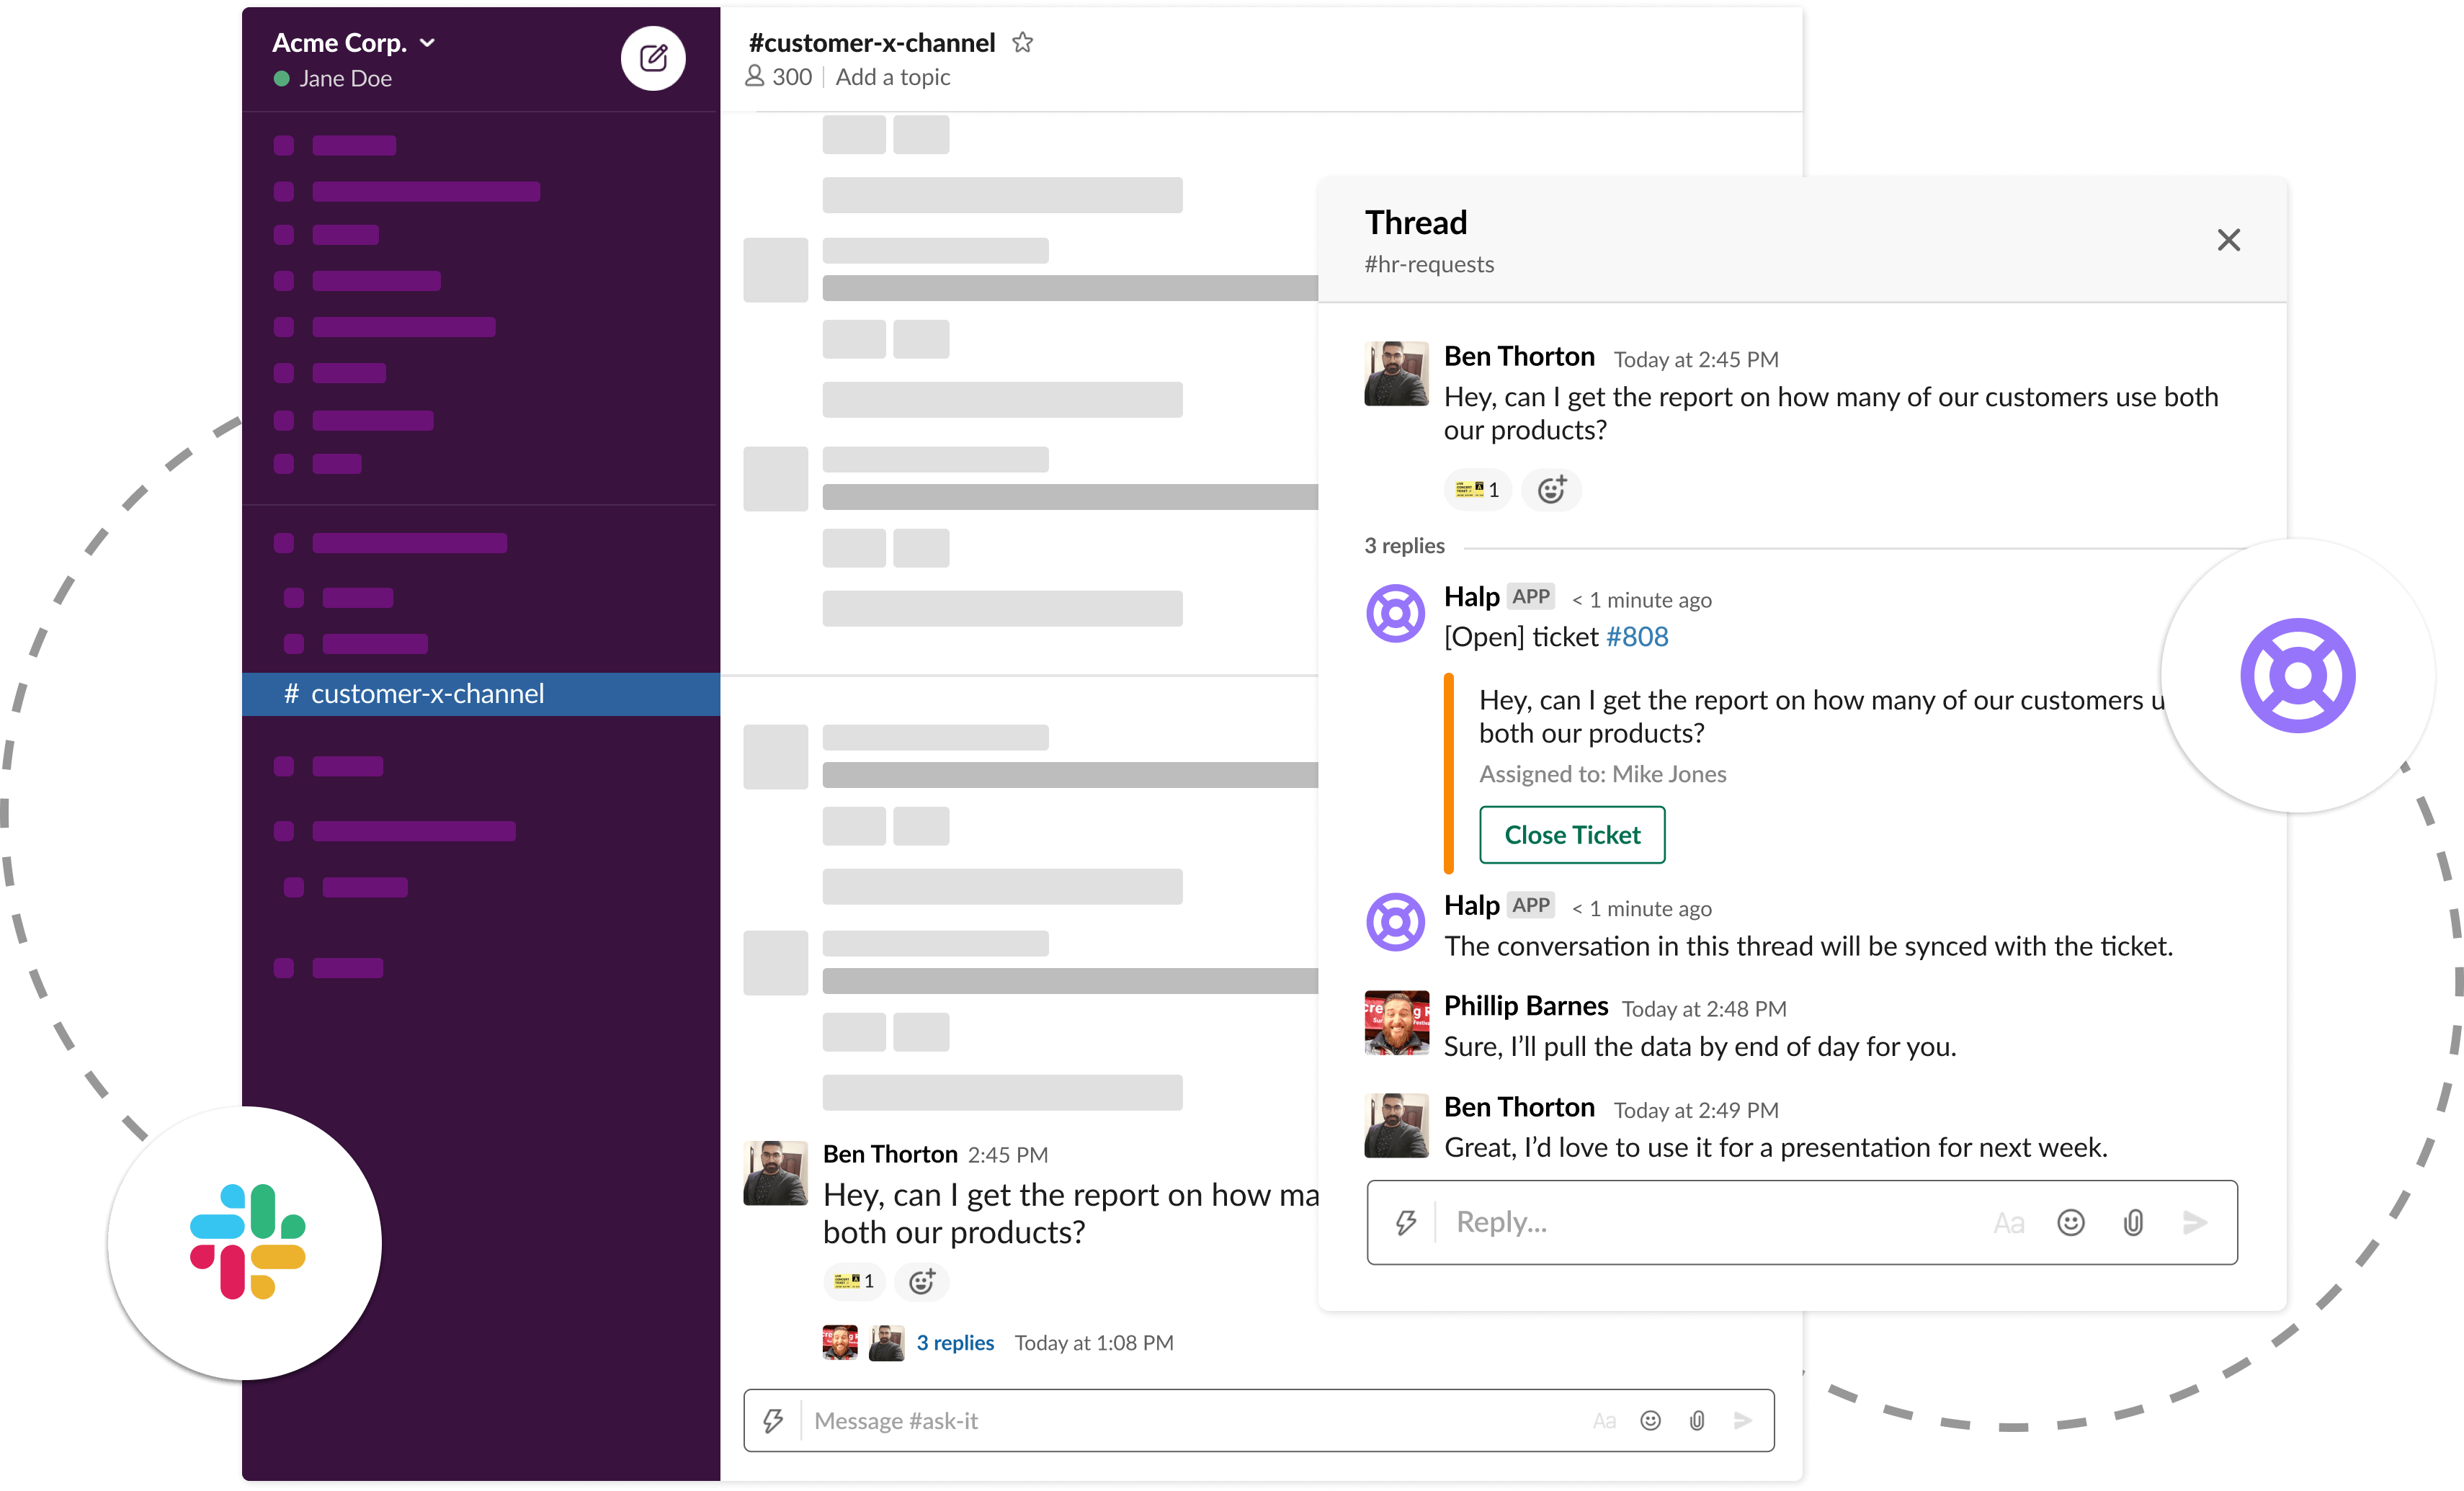This screenshot has width=2464, height=1491.
Task: Open the 3 replies thread link
Action: pyautogui.click(x=955, y=1342)
